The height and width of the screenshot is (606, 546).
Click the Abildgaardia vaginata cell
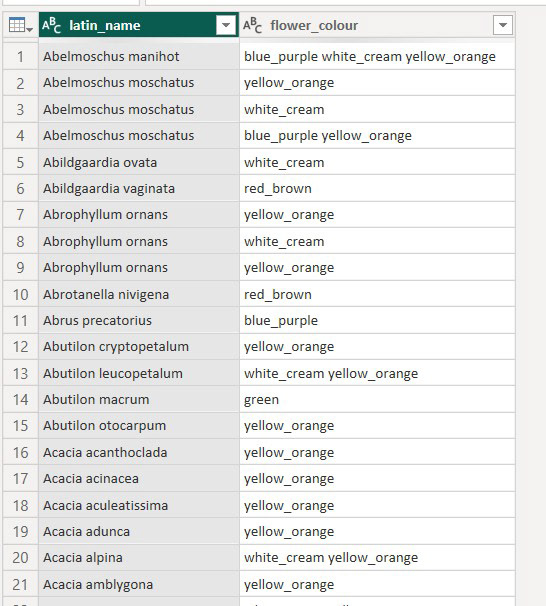(x=139, y=189)
